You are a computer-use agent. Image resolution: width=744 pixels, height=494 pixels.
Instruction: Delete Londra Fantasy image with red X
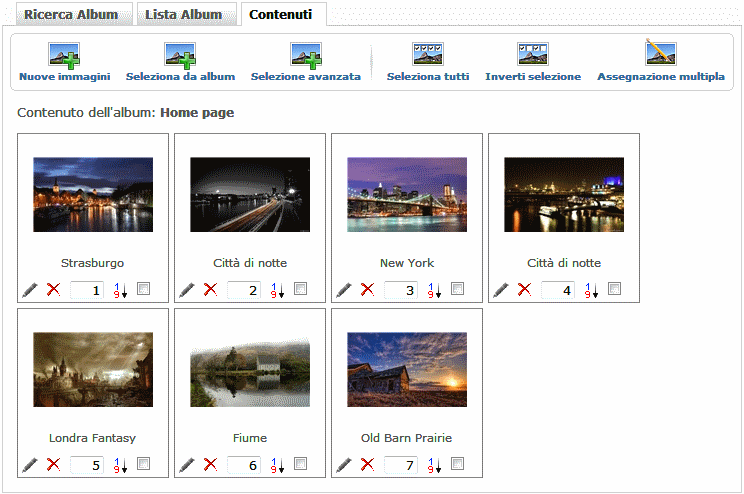pyautogui.click(x=53, y=465)
